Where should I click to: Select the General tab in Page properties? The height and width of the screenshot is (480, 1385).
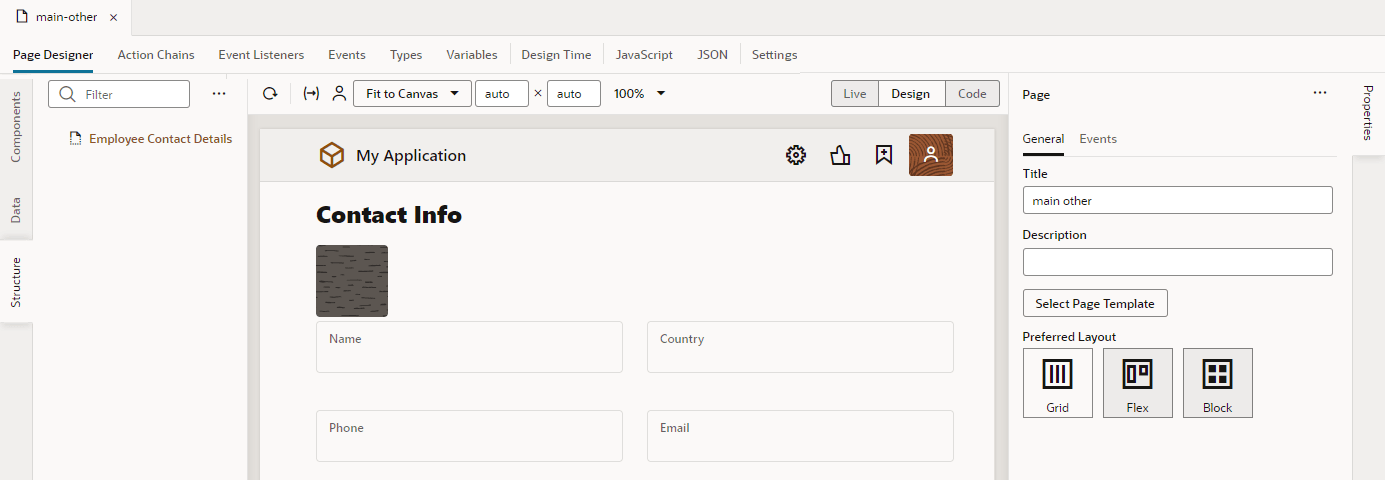[x=1043, y=139]
